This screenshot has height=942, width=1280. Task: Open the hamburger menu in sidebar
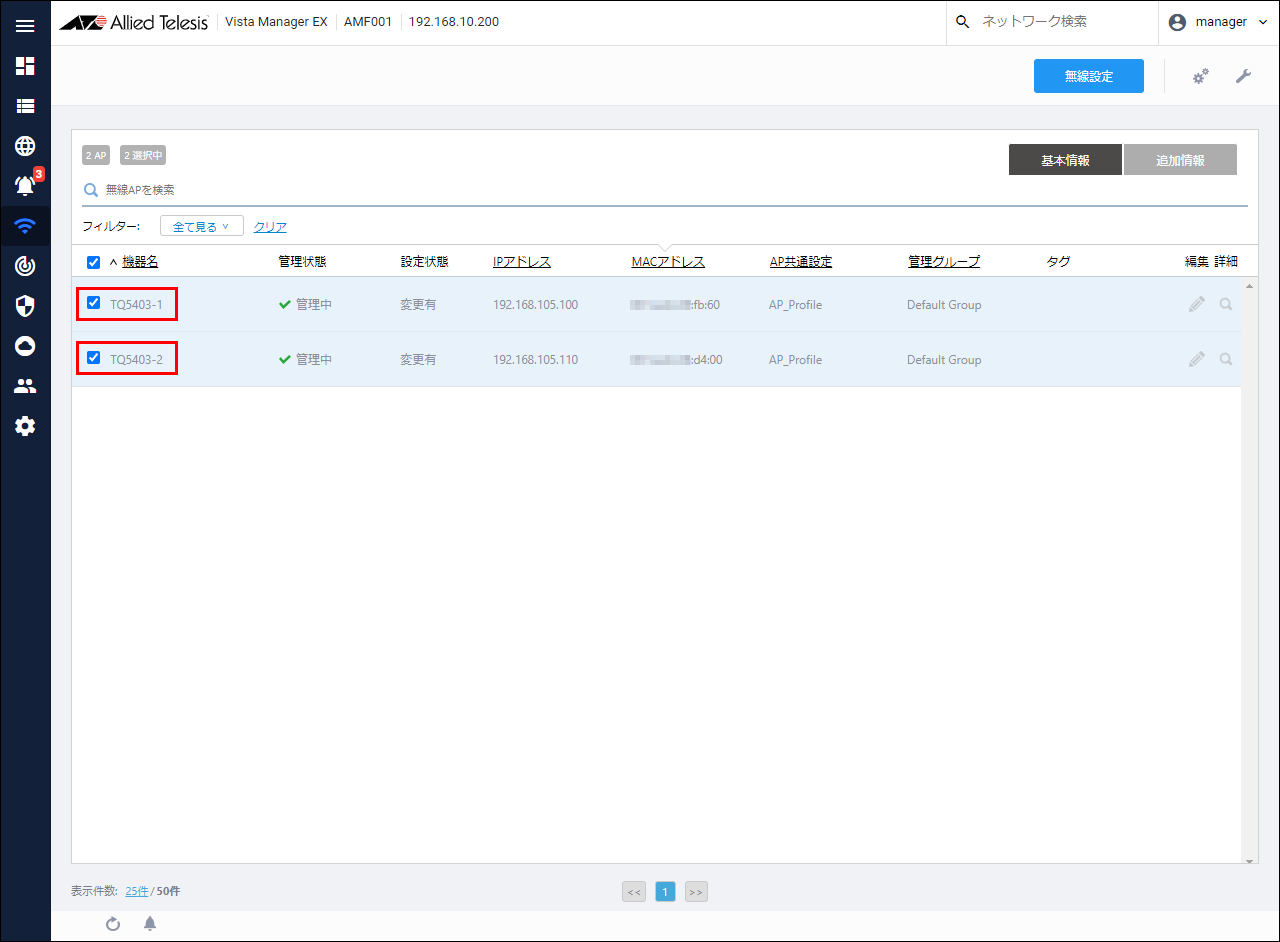(x=25, y=26)
